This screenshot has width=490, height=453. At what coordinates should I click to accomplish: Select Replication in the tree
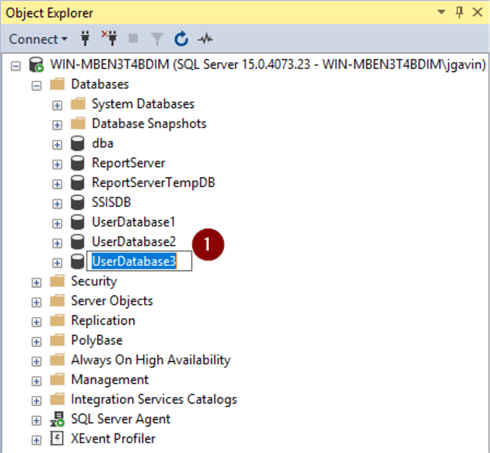(103, 321)
